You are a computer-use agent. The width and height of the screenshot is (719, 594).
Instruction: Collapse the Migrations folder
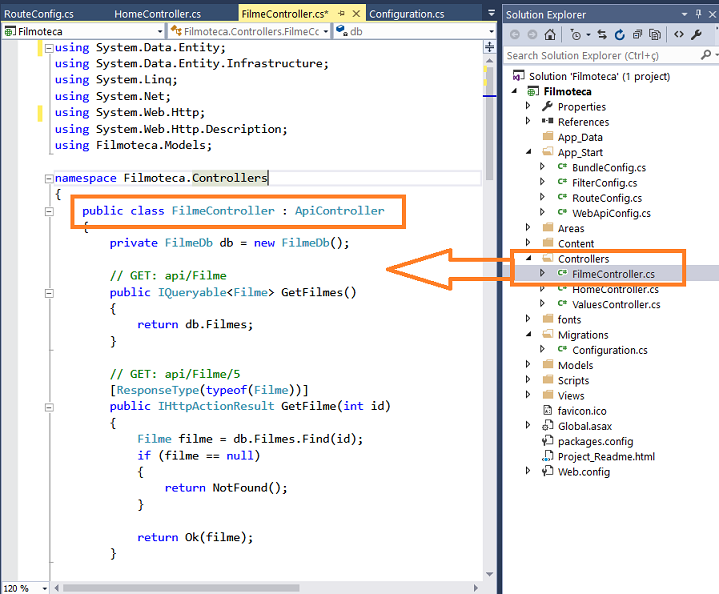click(528, 334)
